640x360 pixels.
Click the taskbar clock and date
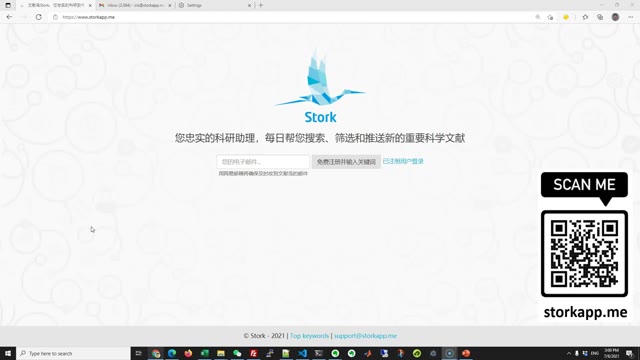click(x=612, y=353)
